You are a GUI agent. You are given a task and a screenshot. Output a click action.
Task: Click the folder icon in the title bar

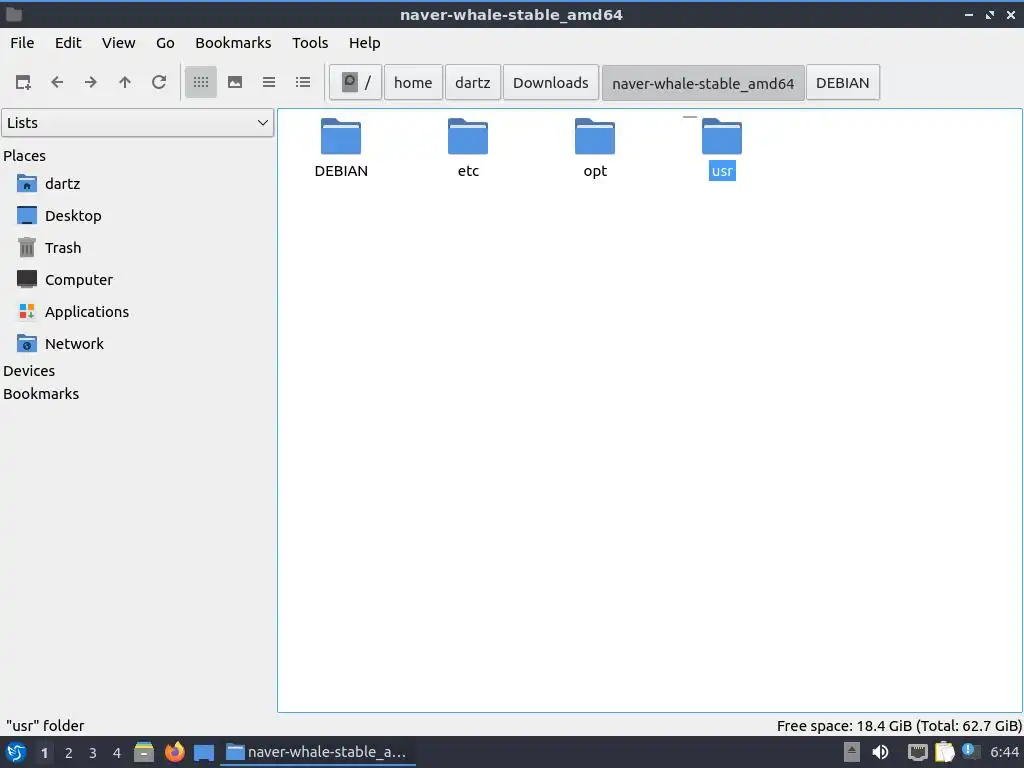(x=14, y=14)
